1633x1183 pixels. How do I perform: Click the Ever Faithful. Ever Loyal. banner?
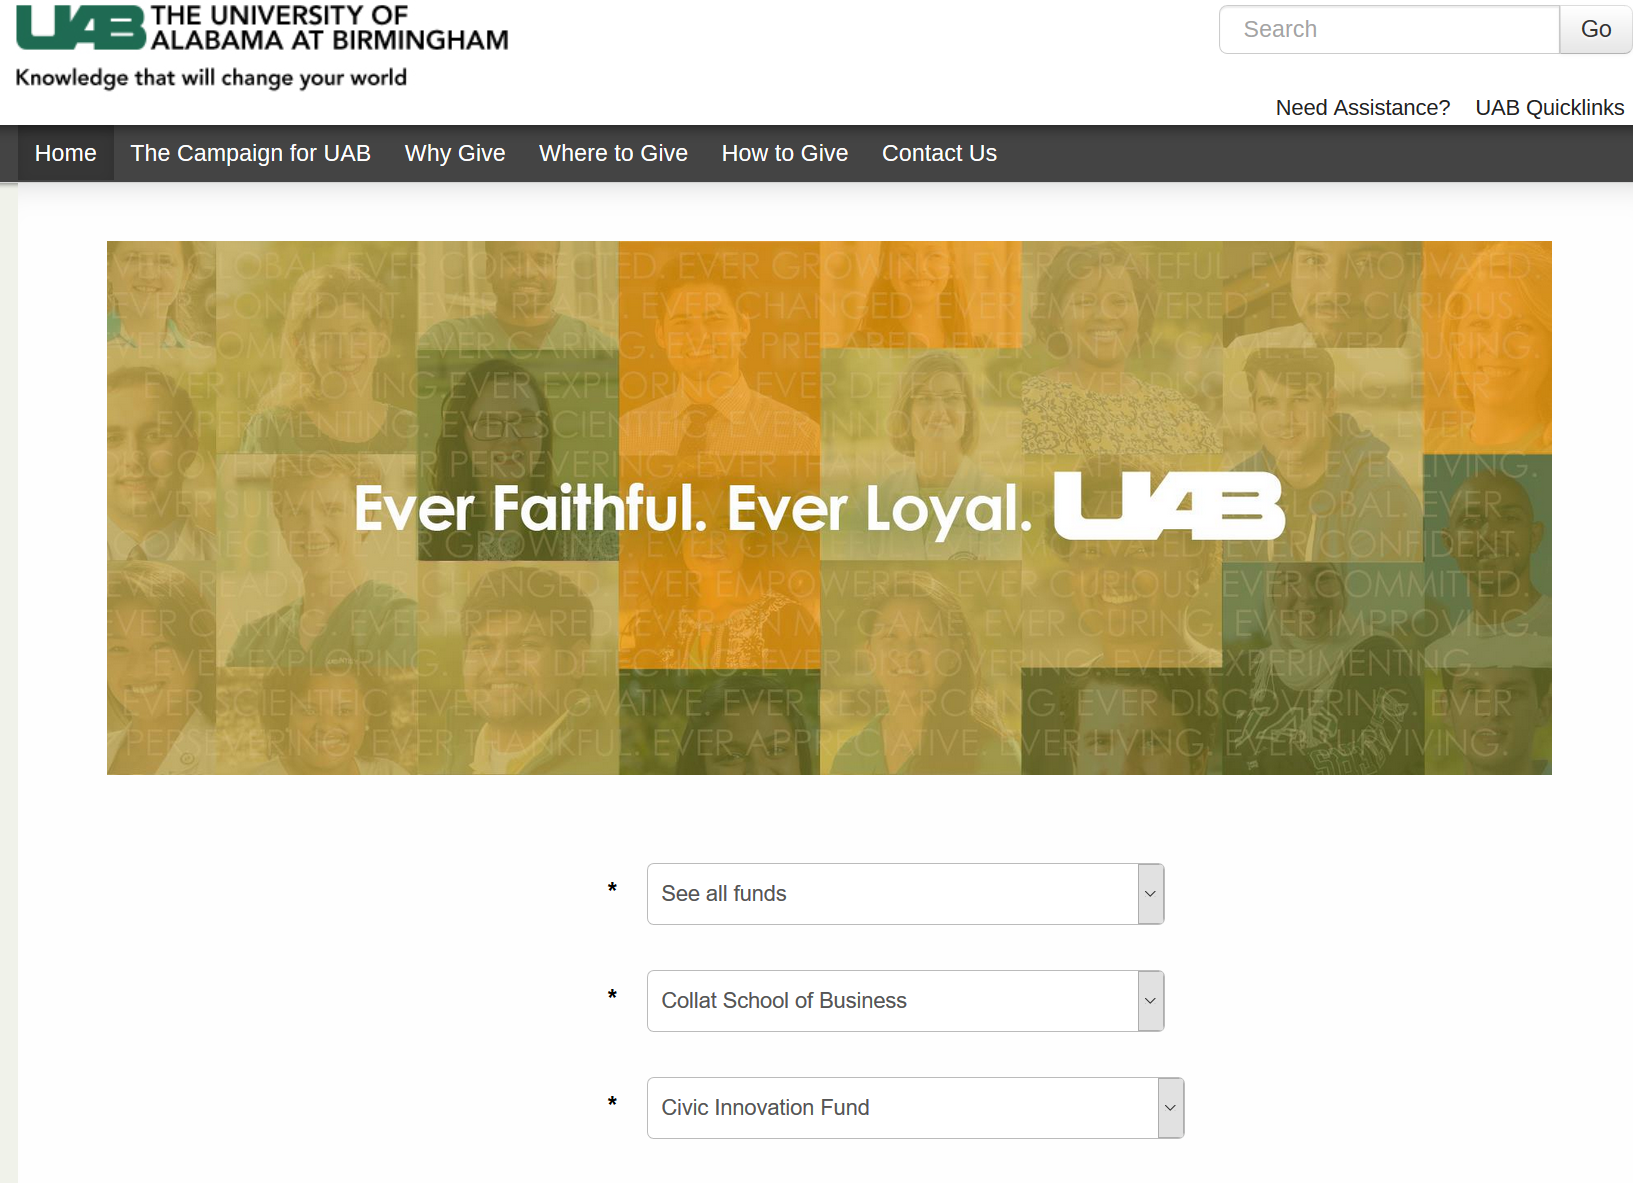click(x=829, y=508)
